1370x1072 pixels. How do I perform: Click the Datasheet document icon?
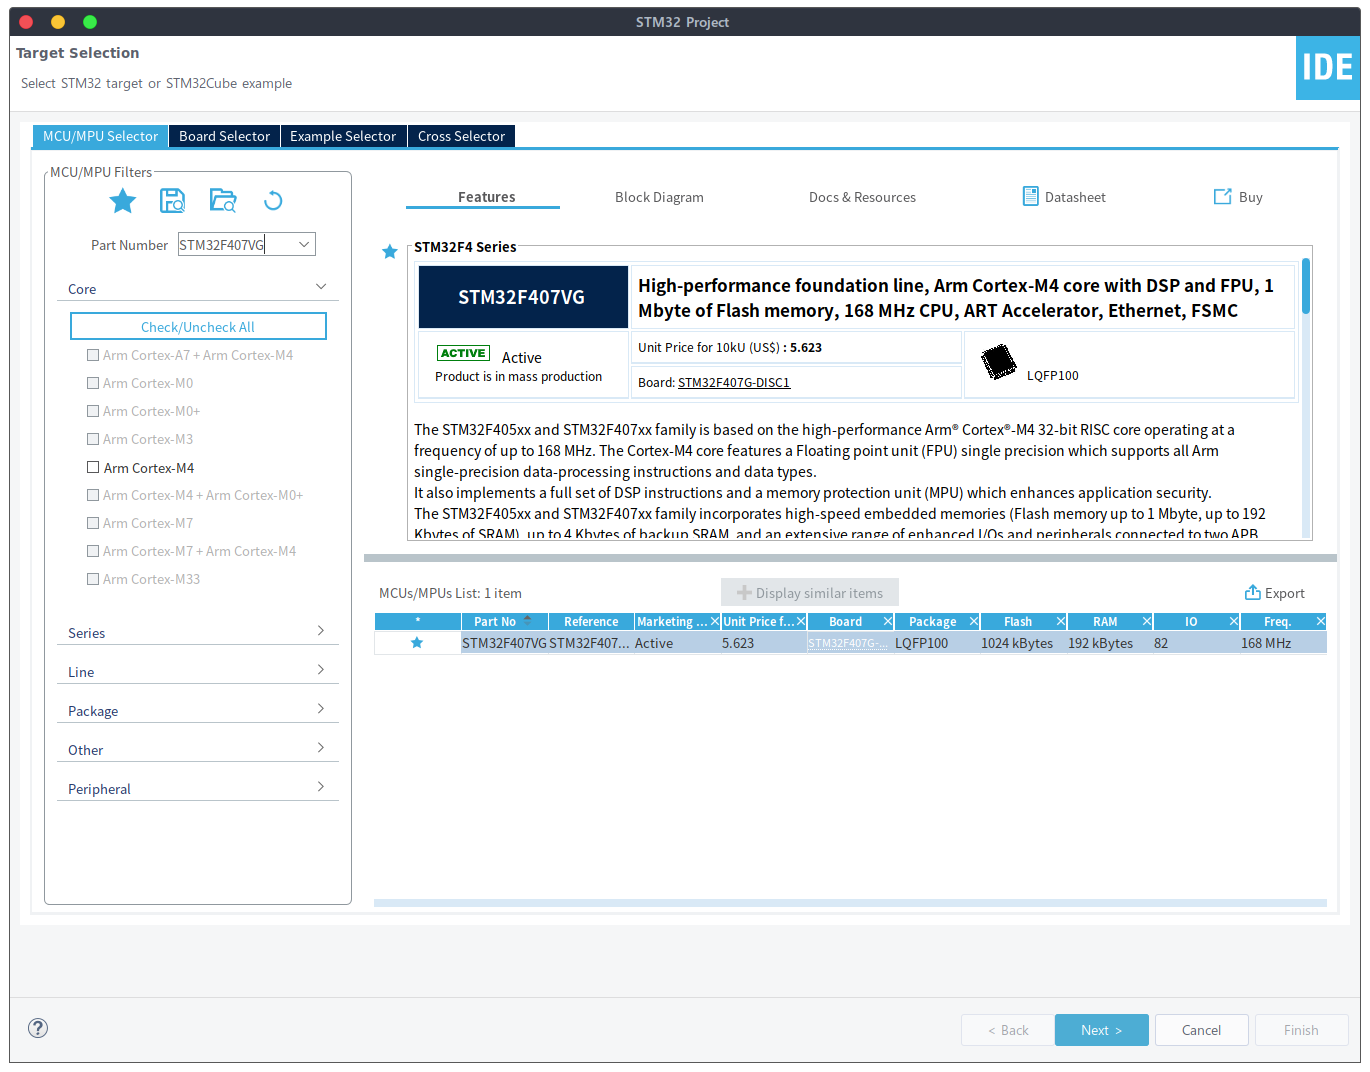pyautogui.click(x=1031, y=196)
